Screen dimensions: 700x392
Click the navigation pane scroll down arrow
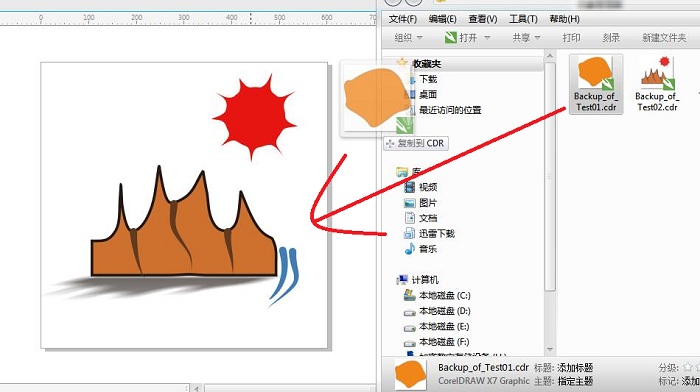click(550, 349)
